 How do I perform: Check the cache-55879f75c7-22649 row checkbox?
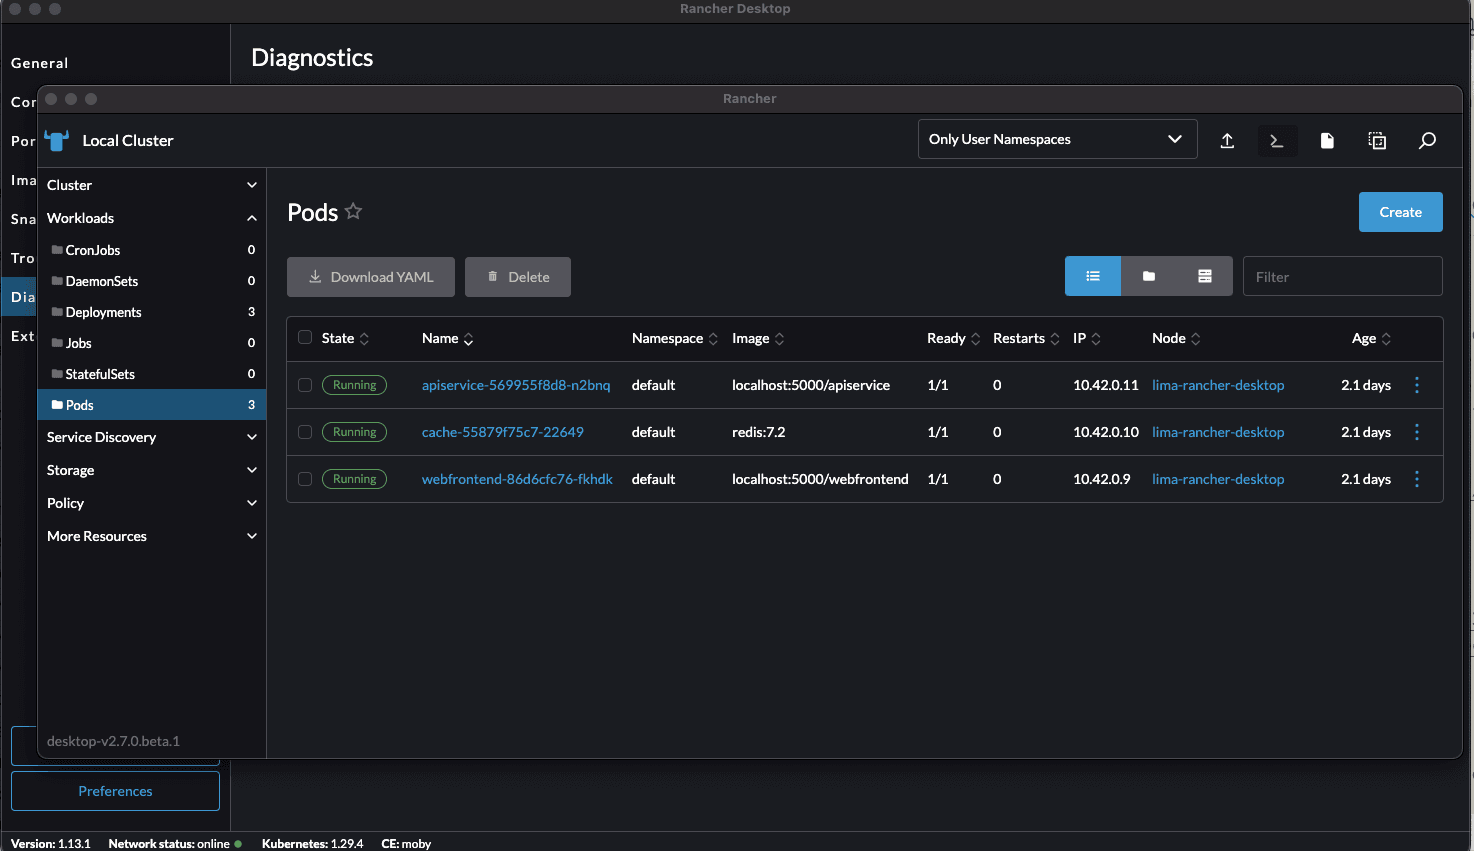click(305, 432)
